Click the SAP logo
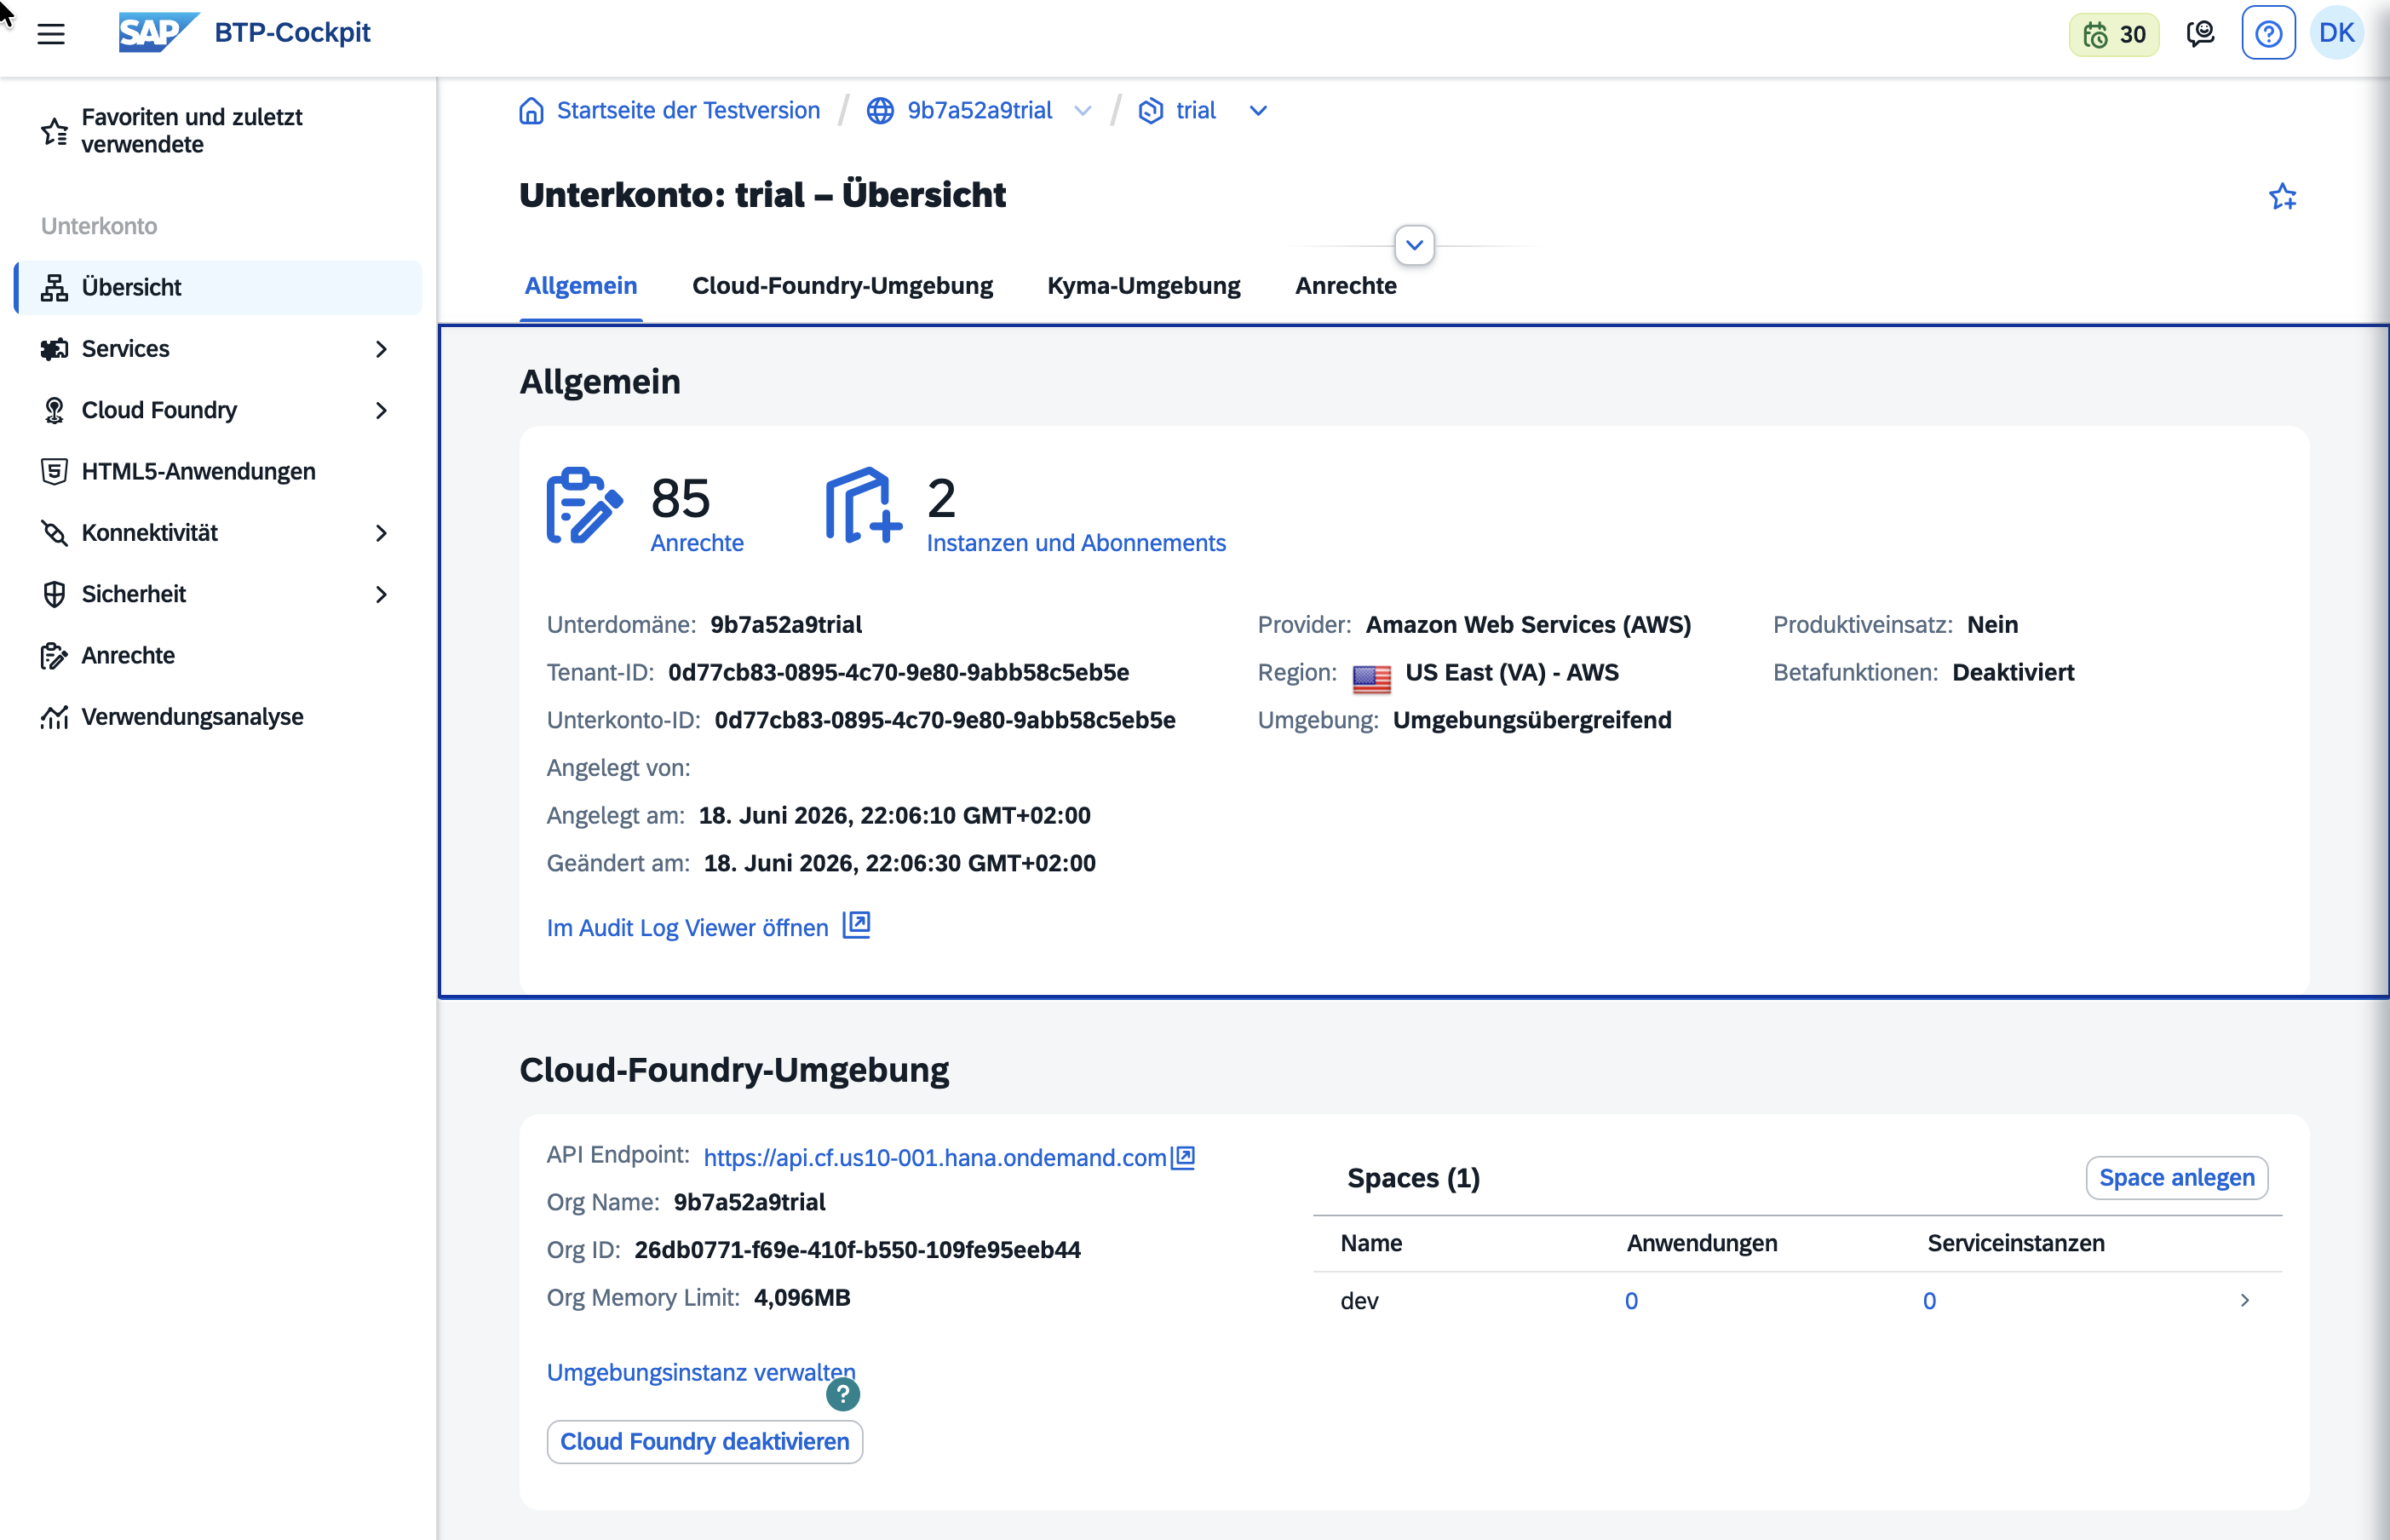This screenshot has width=2390, height=1540. pos(158,33)
